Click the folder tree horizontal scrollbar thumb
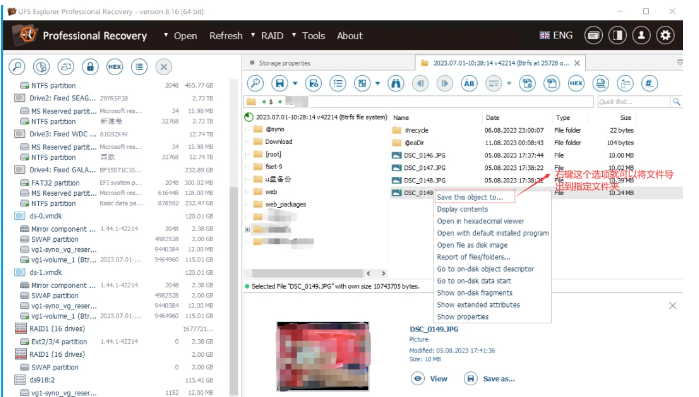This screenshot has height=397, width=699. [x=307, y=273]
